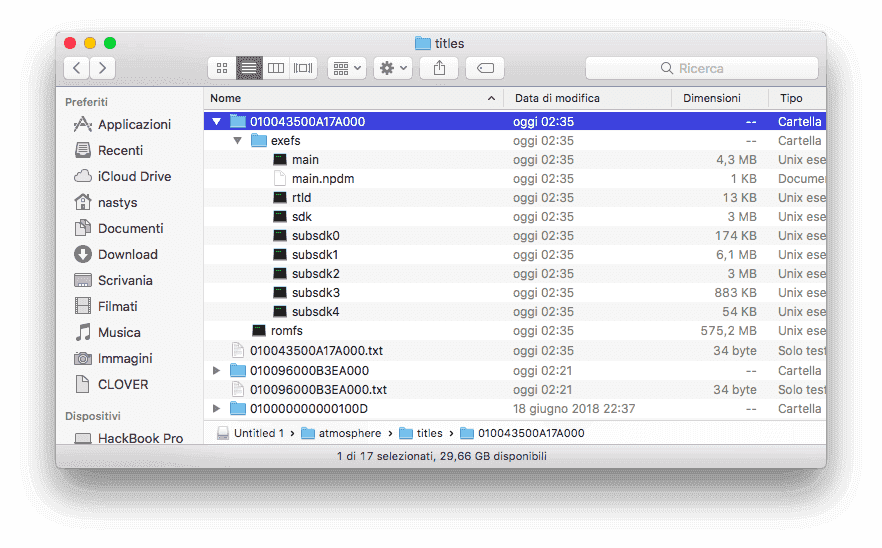Select the 010043500A17A000.txt file
This screenshot has width=882, height=548.
pyautogui.click(x=316, y=351)
